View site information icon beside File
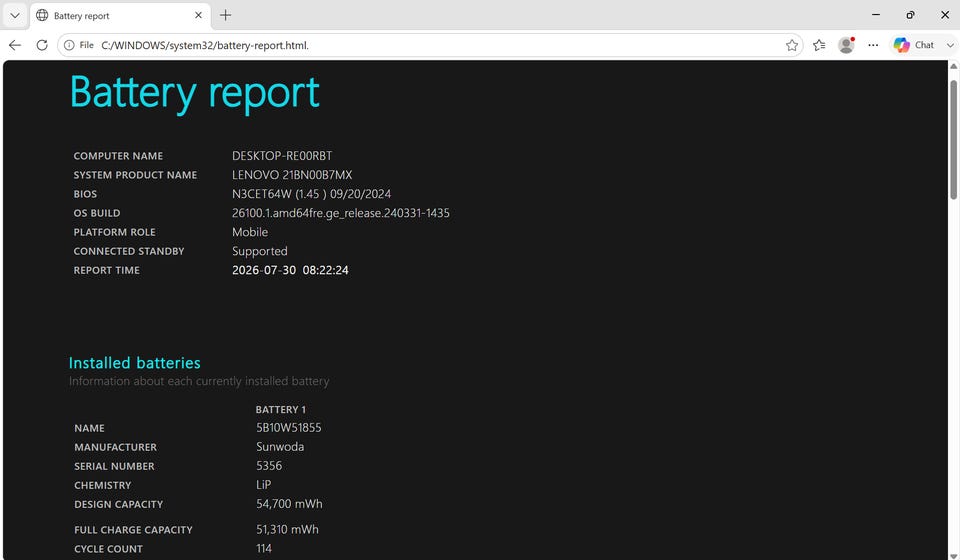This screenshot has height=560, width=960. click(69, 45)
